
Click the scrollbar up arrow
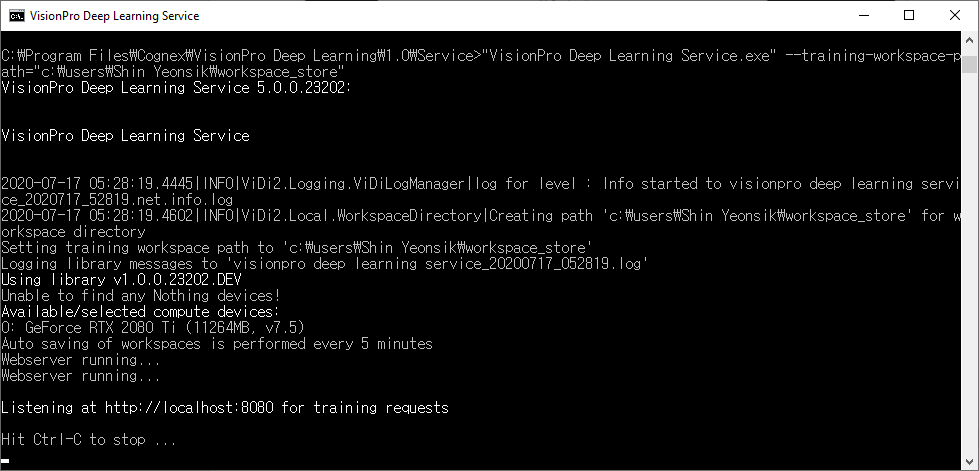tap(969, 39)
